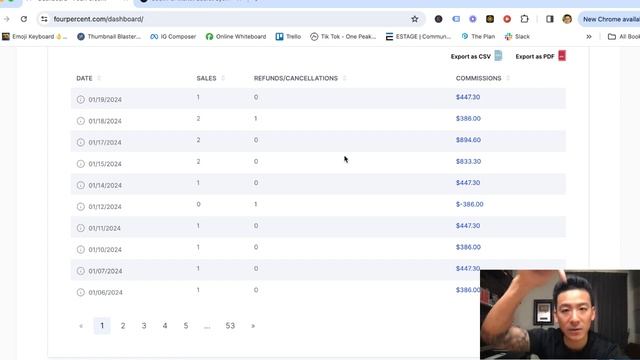640x360 pixels.
Task: Open the All Bookmarks folder
Action: click(x=624, y=37)
